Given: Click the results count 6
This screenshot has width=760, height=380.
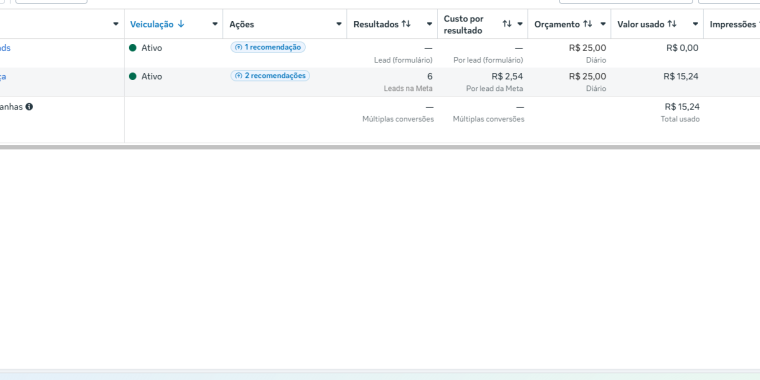Looking at the screenshot, I should click(x=429, y=76).
